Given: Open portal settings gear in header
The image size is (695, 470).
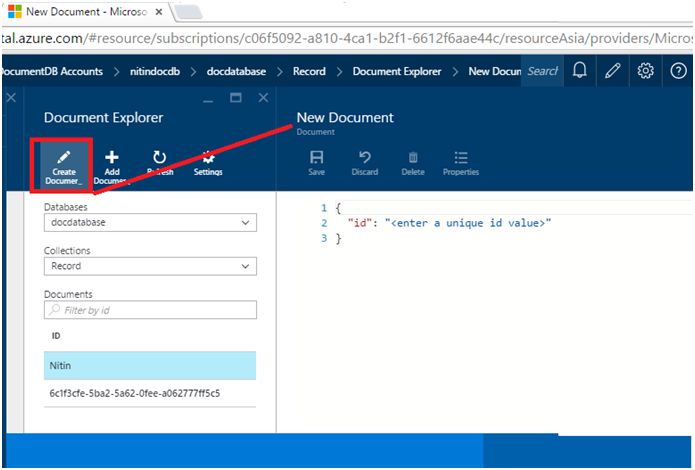Looking at the screenshot, I should pos(645,70).
